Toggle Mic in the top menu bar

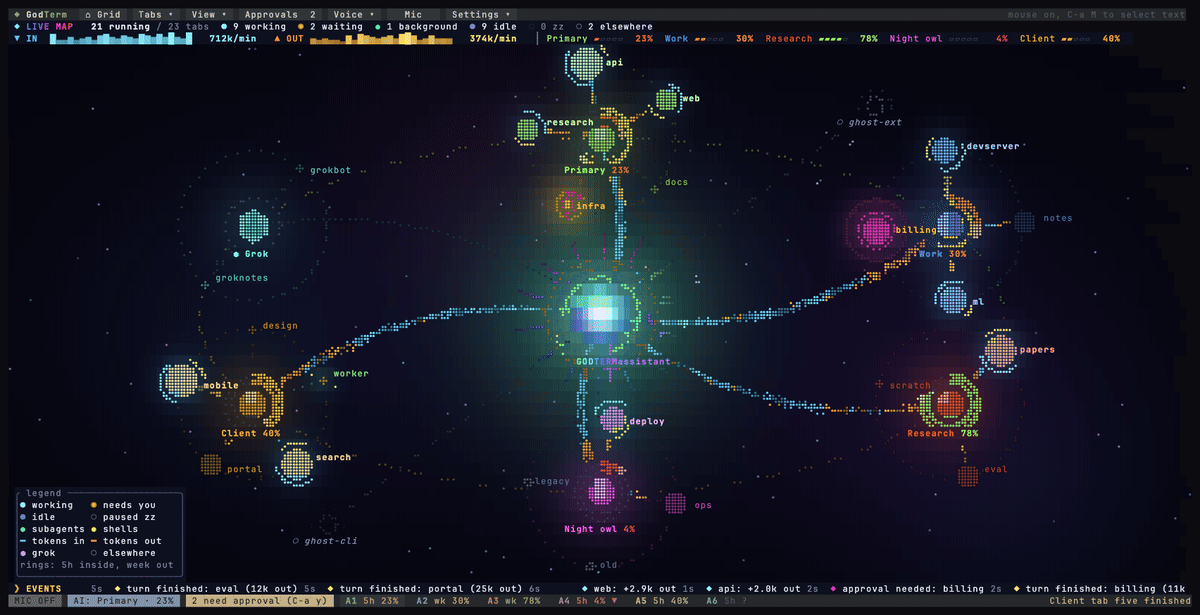tap(413, 15)
